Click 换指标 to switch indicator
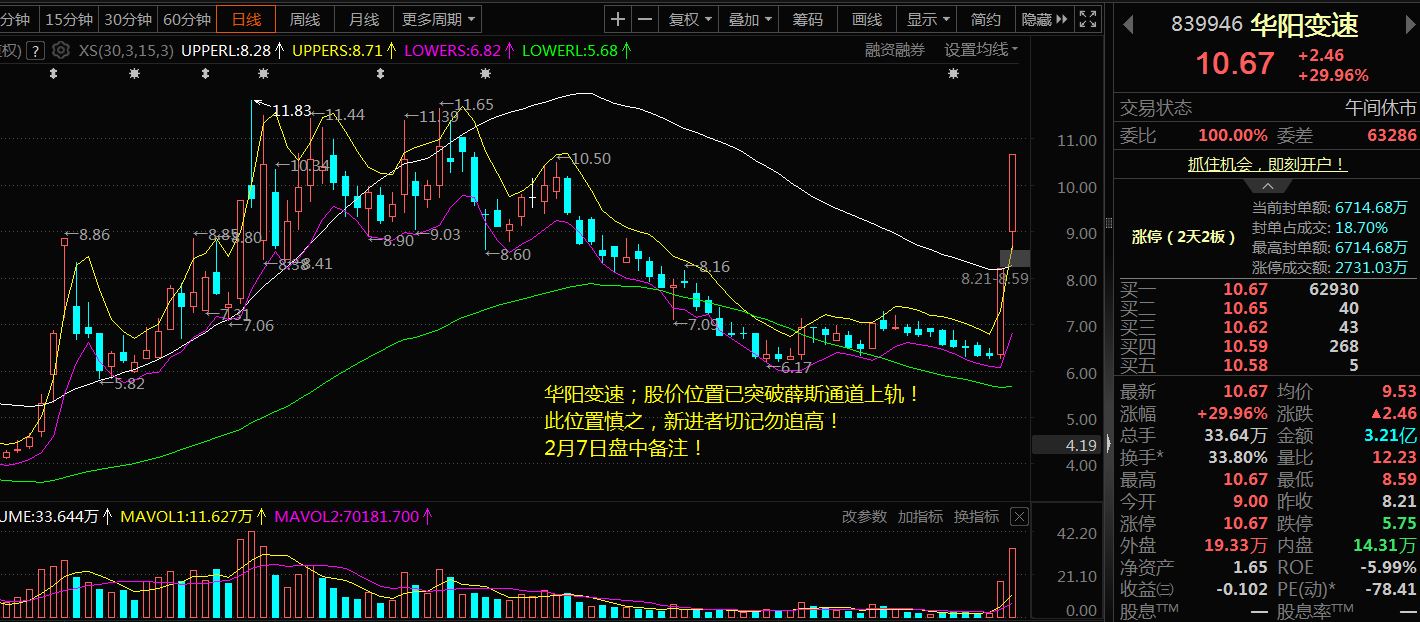Screen dimensions: 1420x622 (976, 516)
